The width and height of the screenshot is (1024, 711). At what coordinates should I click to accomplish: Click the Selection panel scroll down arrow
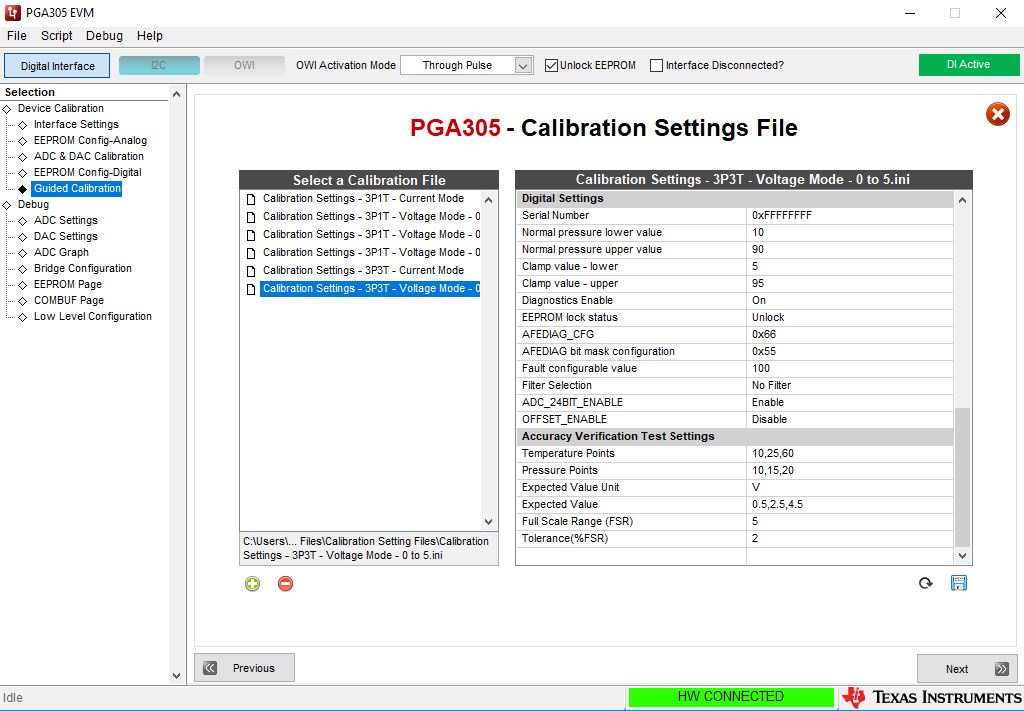(176, 676)
